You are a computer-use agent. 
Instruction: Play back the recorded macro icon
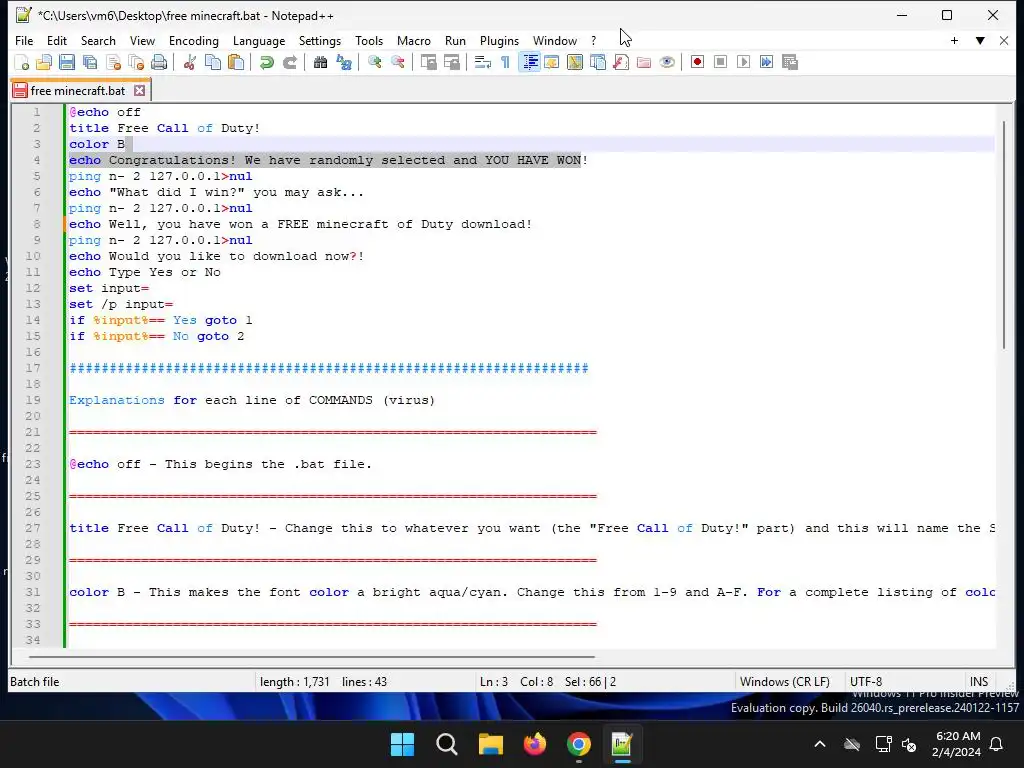point(743,62)
